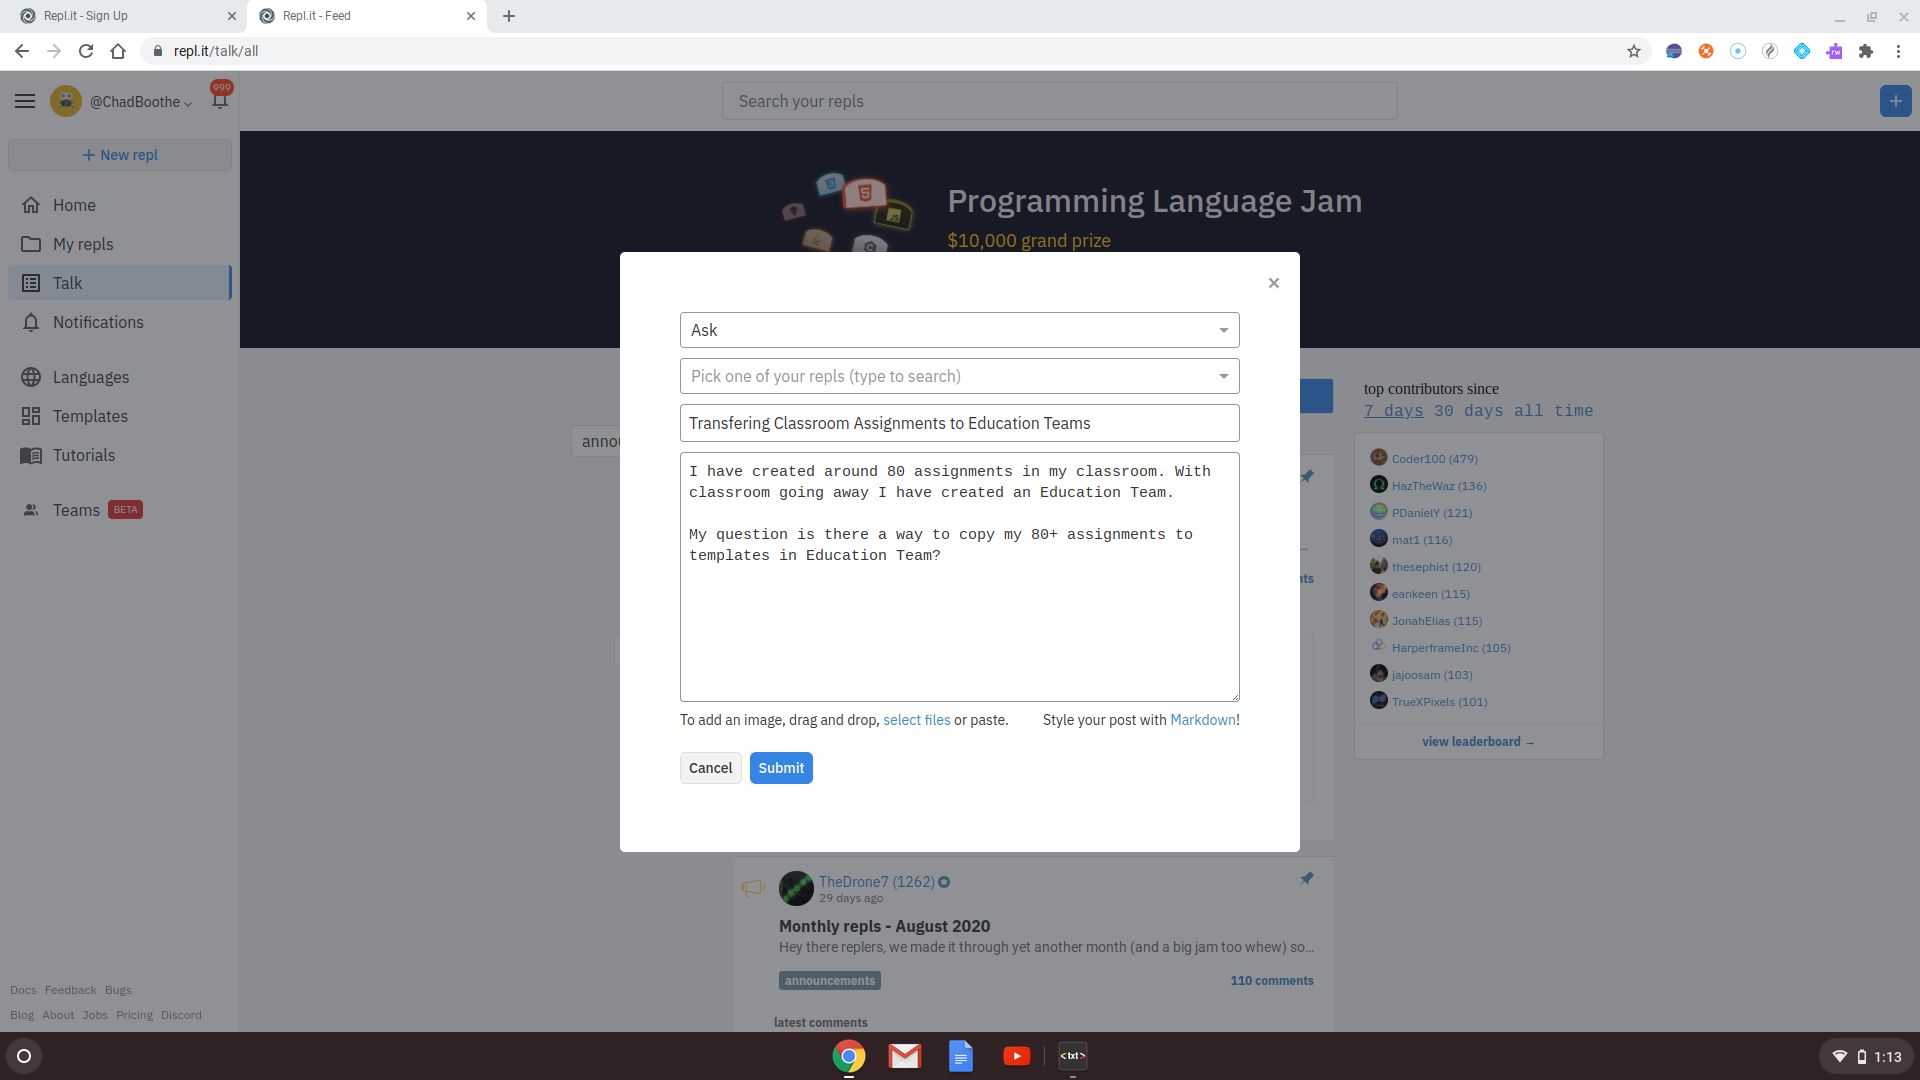Click the Programming Language Jam banner title
Screen dimensions: 1920x1080
pyautogui.click(x=1154, y=201)
